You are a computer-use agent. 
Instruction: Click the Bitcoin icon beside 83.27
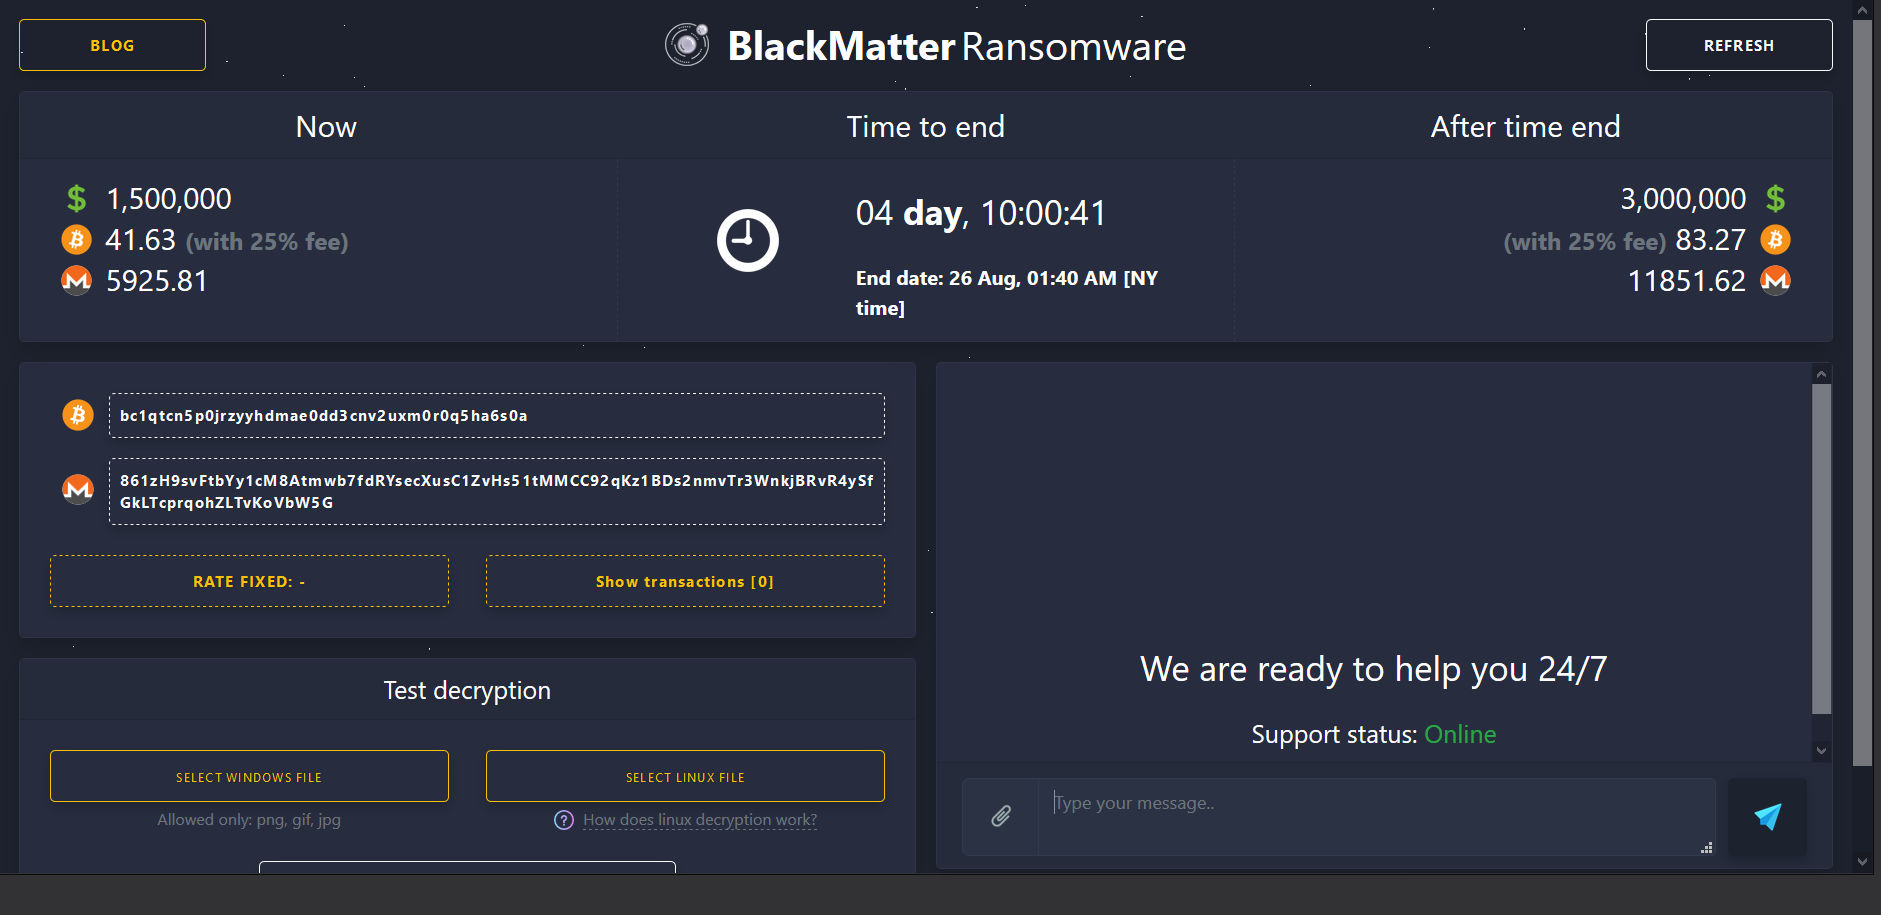tap(1775, 240)
